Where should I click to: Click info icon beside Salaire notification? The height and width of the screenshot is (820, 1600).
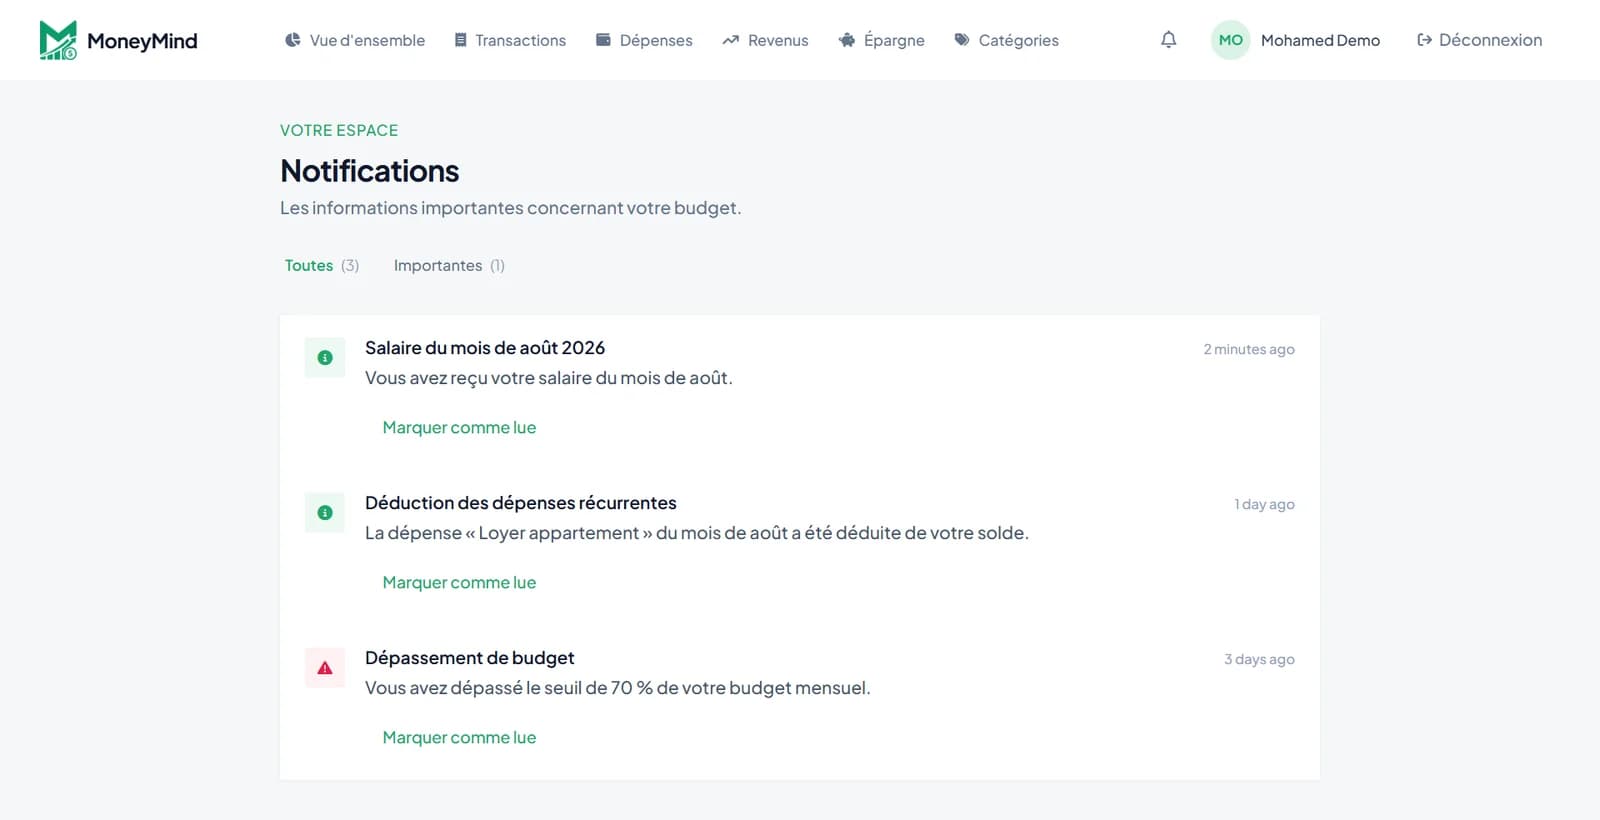325,357
